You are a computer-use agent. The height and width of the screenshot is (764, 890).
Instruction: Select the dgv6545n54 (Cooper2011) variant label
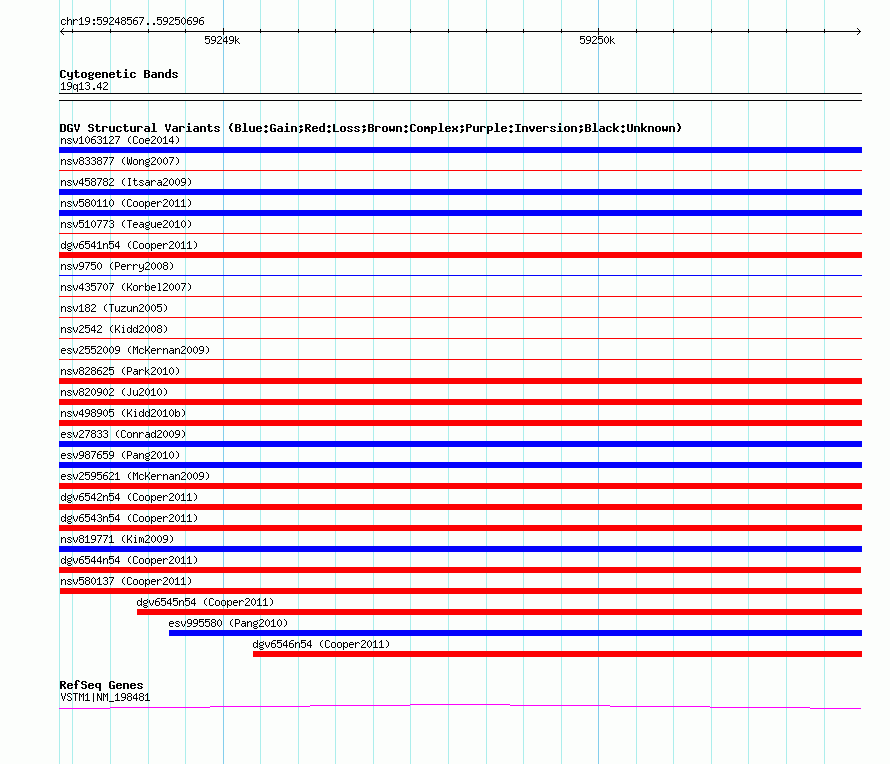[x=205, y=602]
